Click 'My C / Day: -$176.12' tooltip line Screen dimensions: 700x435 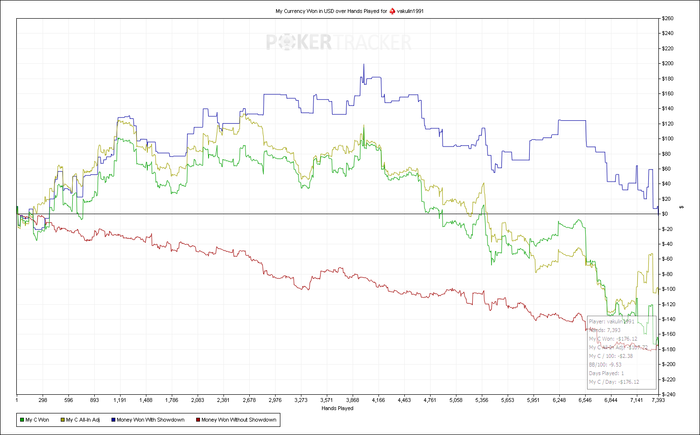click(614, 382)
